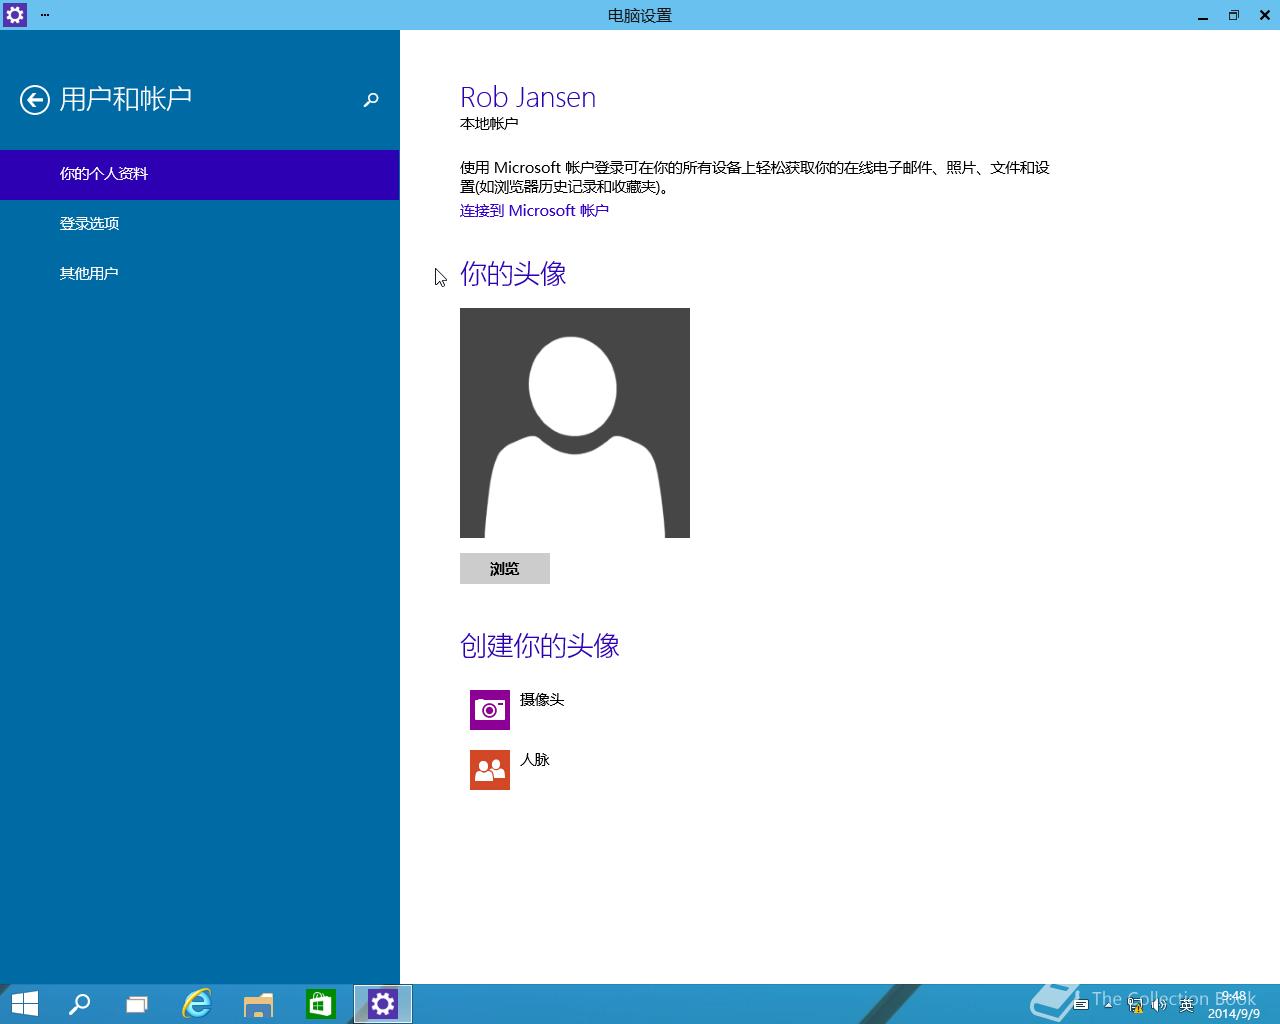Open the Windows Start button
This screenshot has height=1024, width=1280.
24,1004
